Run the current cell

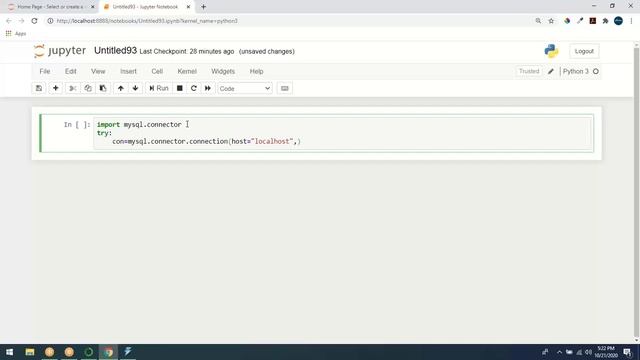(159, 88)
